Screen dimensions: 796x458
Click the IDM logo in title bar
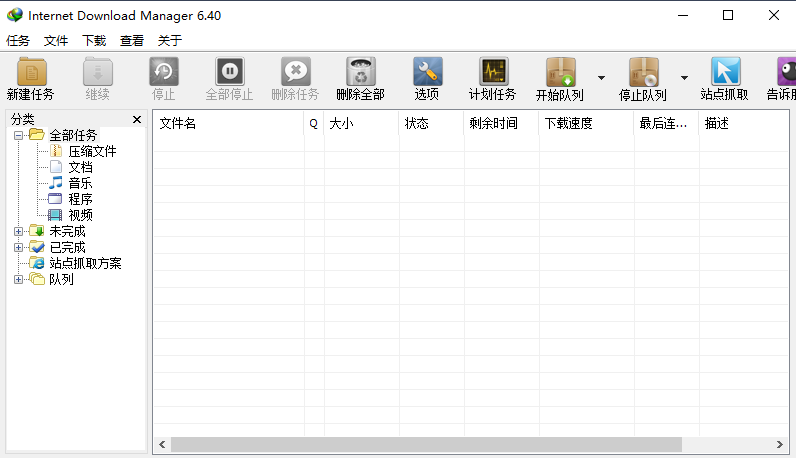15,15
